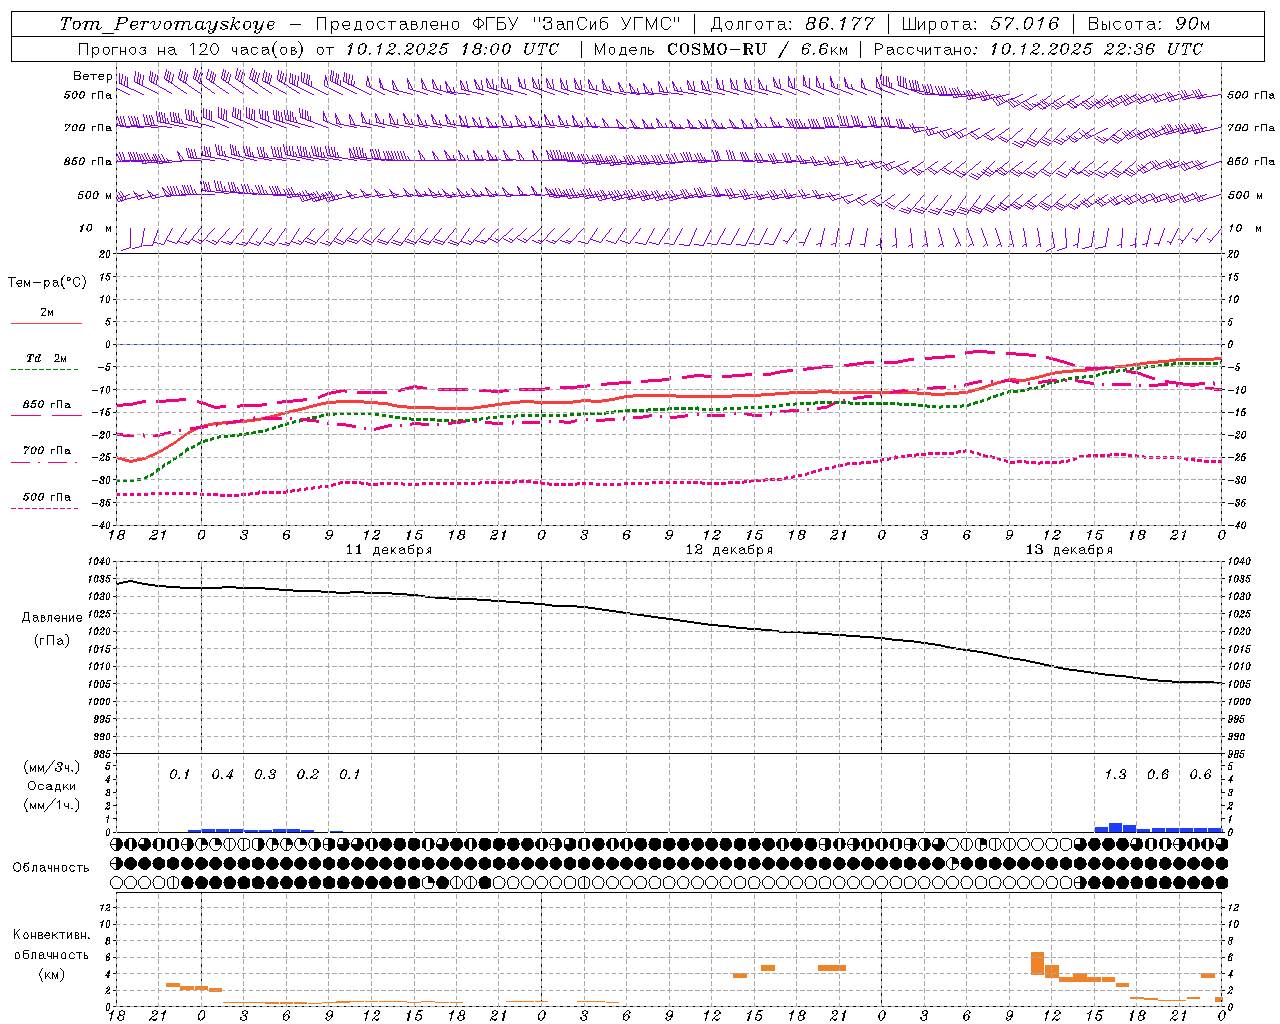Click the "13 декабря" date label
Screen dimensions: 1280x1024
point(1069,550)
